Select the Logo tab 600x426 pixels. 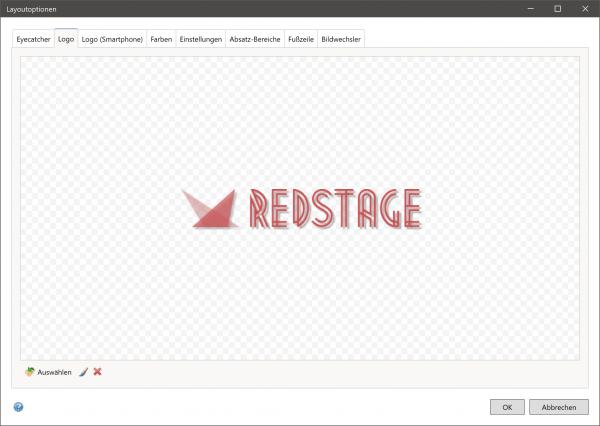[66, 40]
